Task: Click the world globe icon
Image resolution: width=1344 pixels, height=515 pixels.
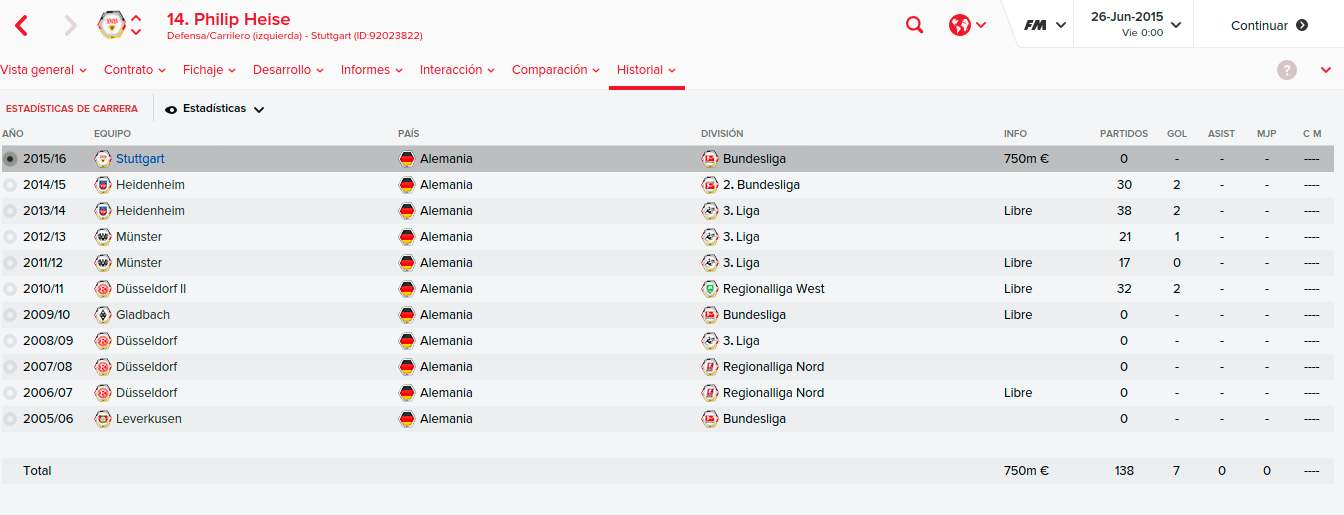Action: click(960, 25)
